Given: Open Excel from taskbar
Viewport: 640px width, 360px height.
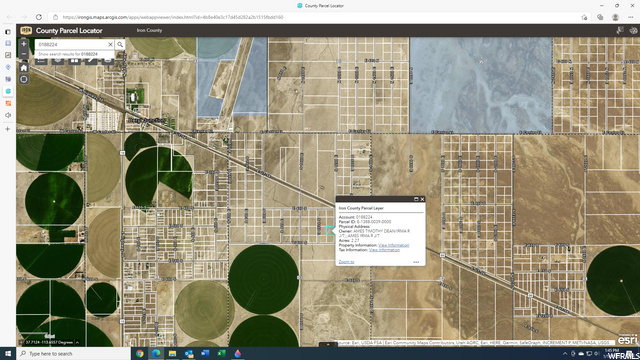Looking at the screenshot, I should click(x=221, y=353).
